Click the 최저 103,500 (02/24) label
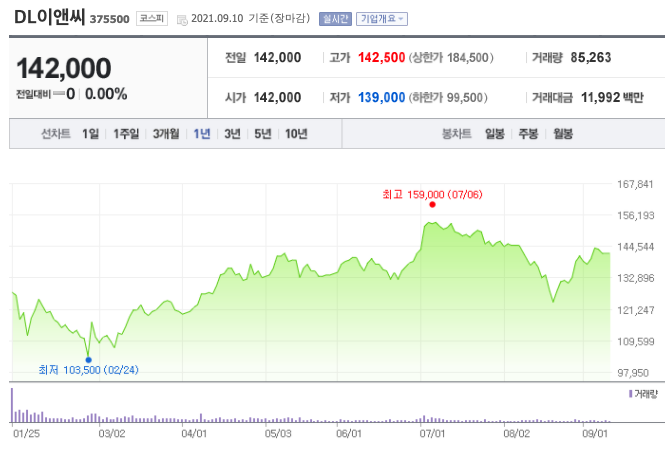 click(x=88, y=370)
